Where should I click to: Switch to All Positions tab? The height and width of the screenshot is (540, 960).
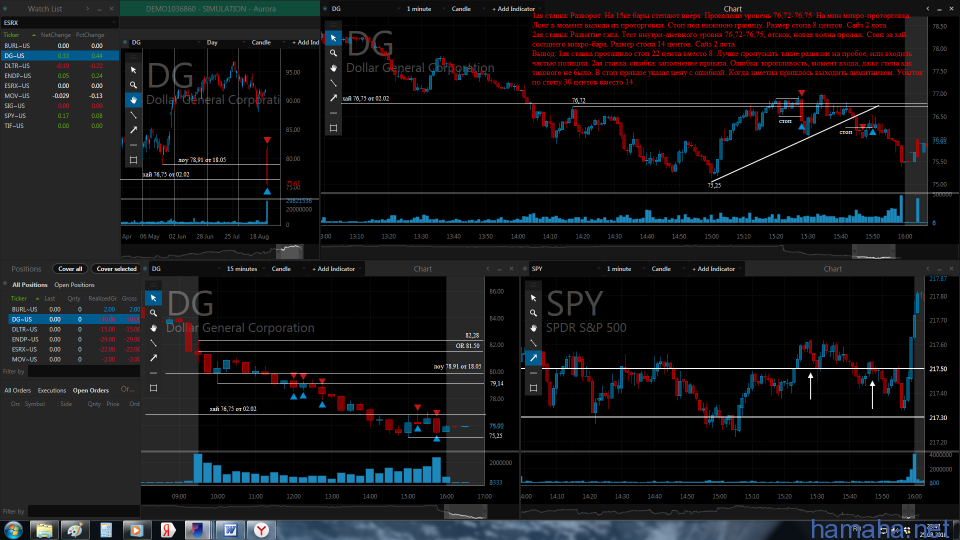click(x=29, y=285)
